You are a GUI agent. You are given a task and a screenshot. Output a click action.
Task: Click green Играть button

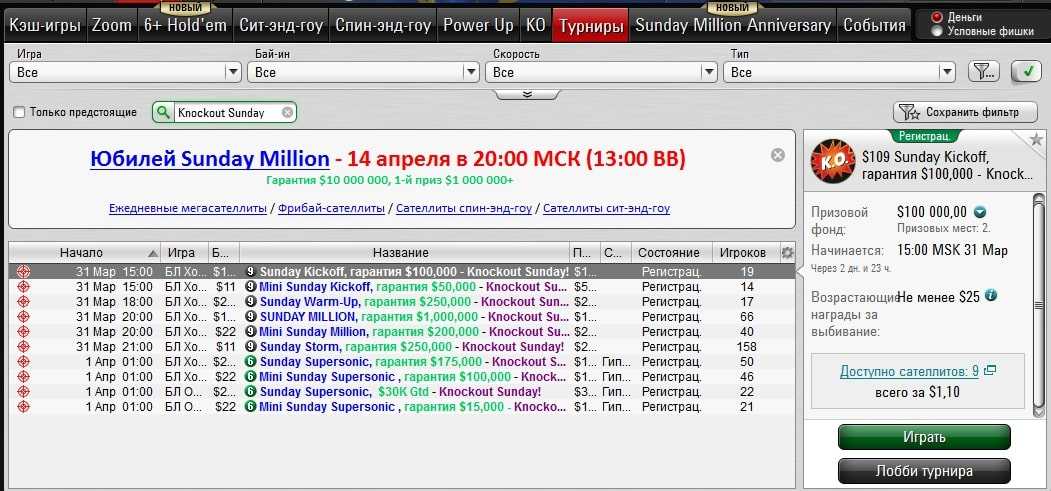tap(924, 437)
